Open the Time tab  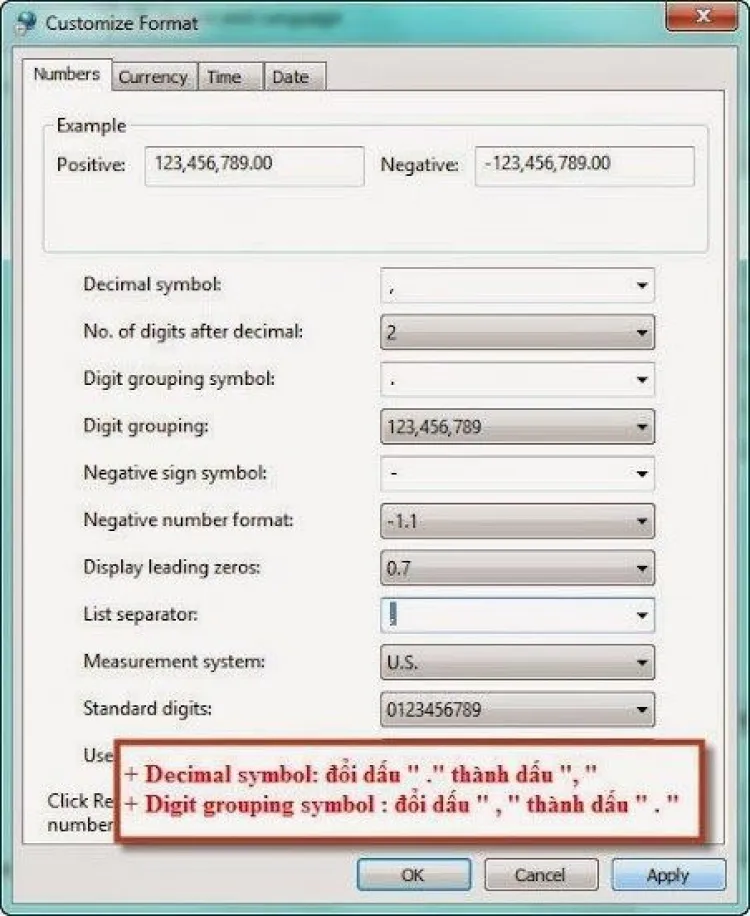pyautogui.click(x=224, y=77)
